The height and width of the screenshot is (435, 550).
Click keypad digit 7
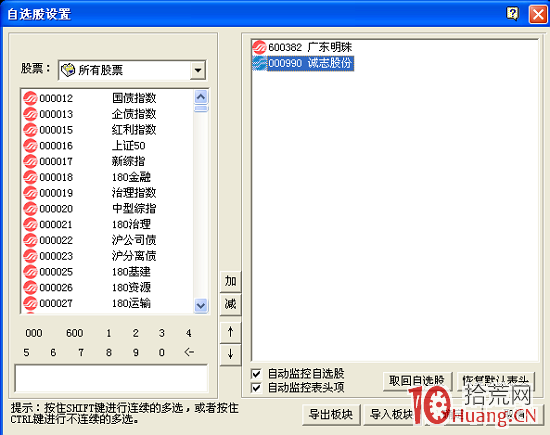pyautogui.click(x=81, y=352)
